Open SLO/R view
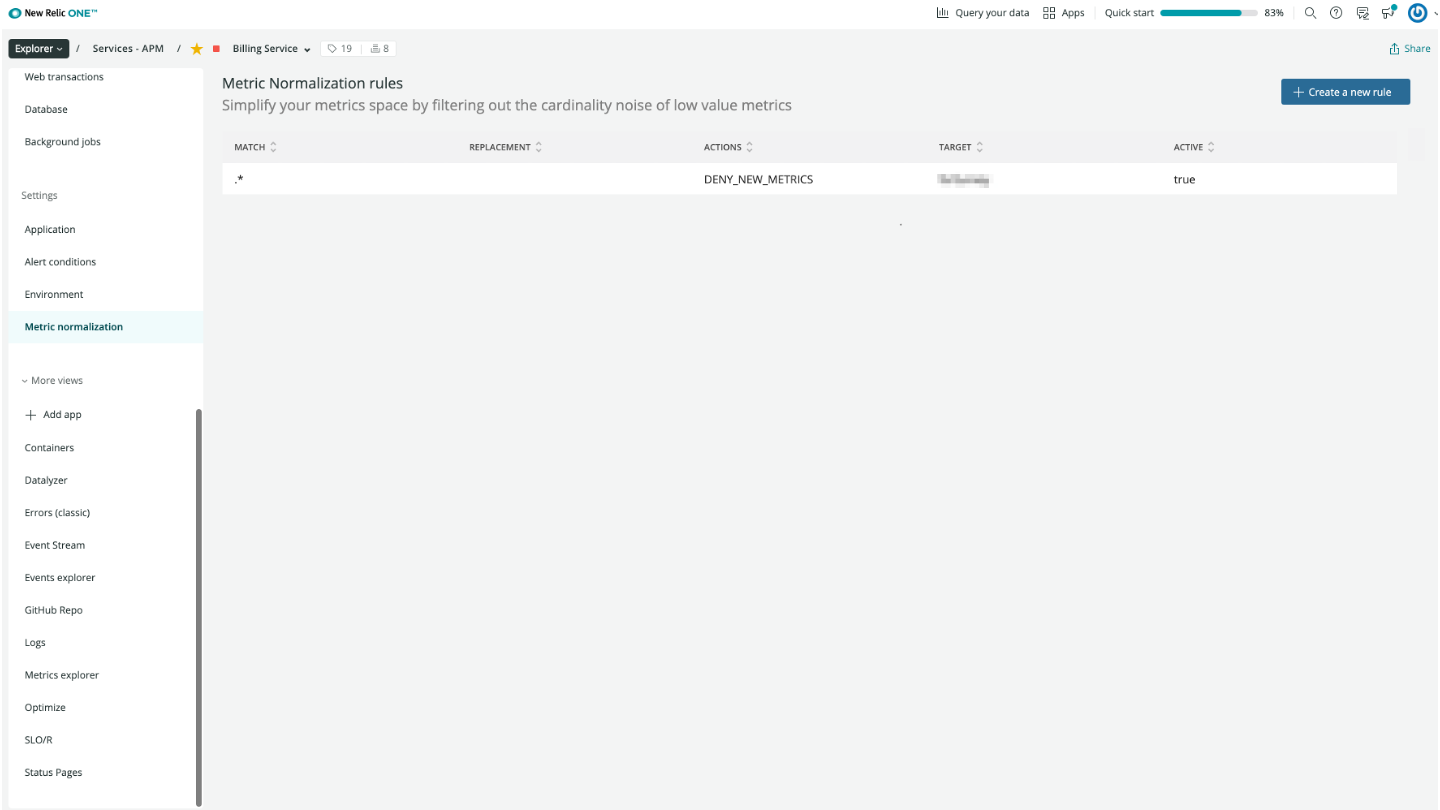The height and width of the screenshot is (810, 1440). coord(38,741)
